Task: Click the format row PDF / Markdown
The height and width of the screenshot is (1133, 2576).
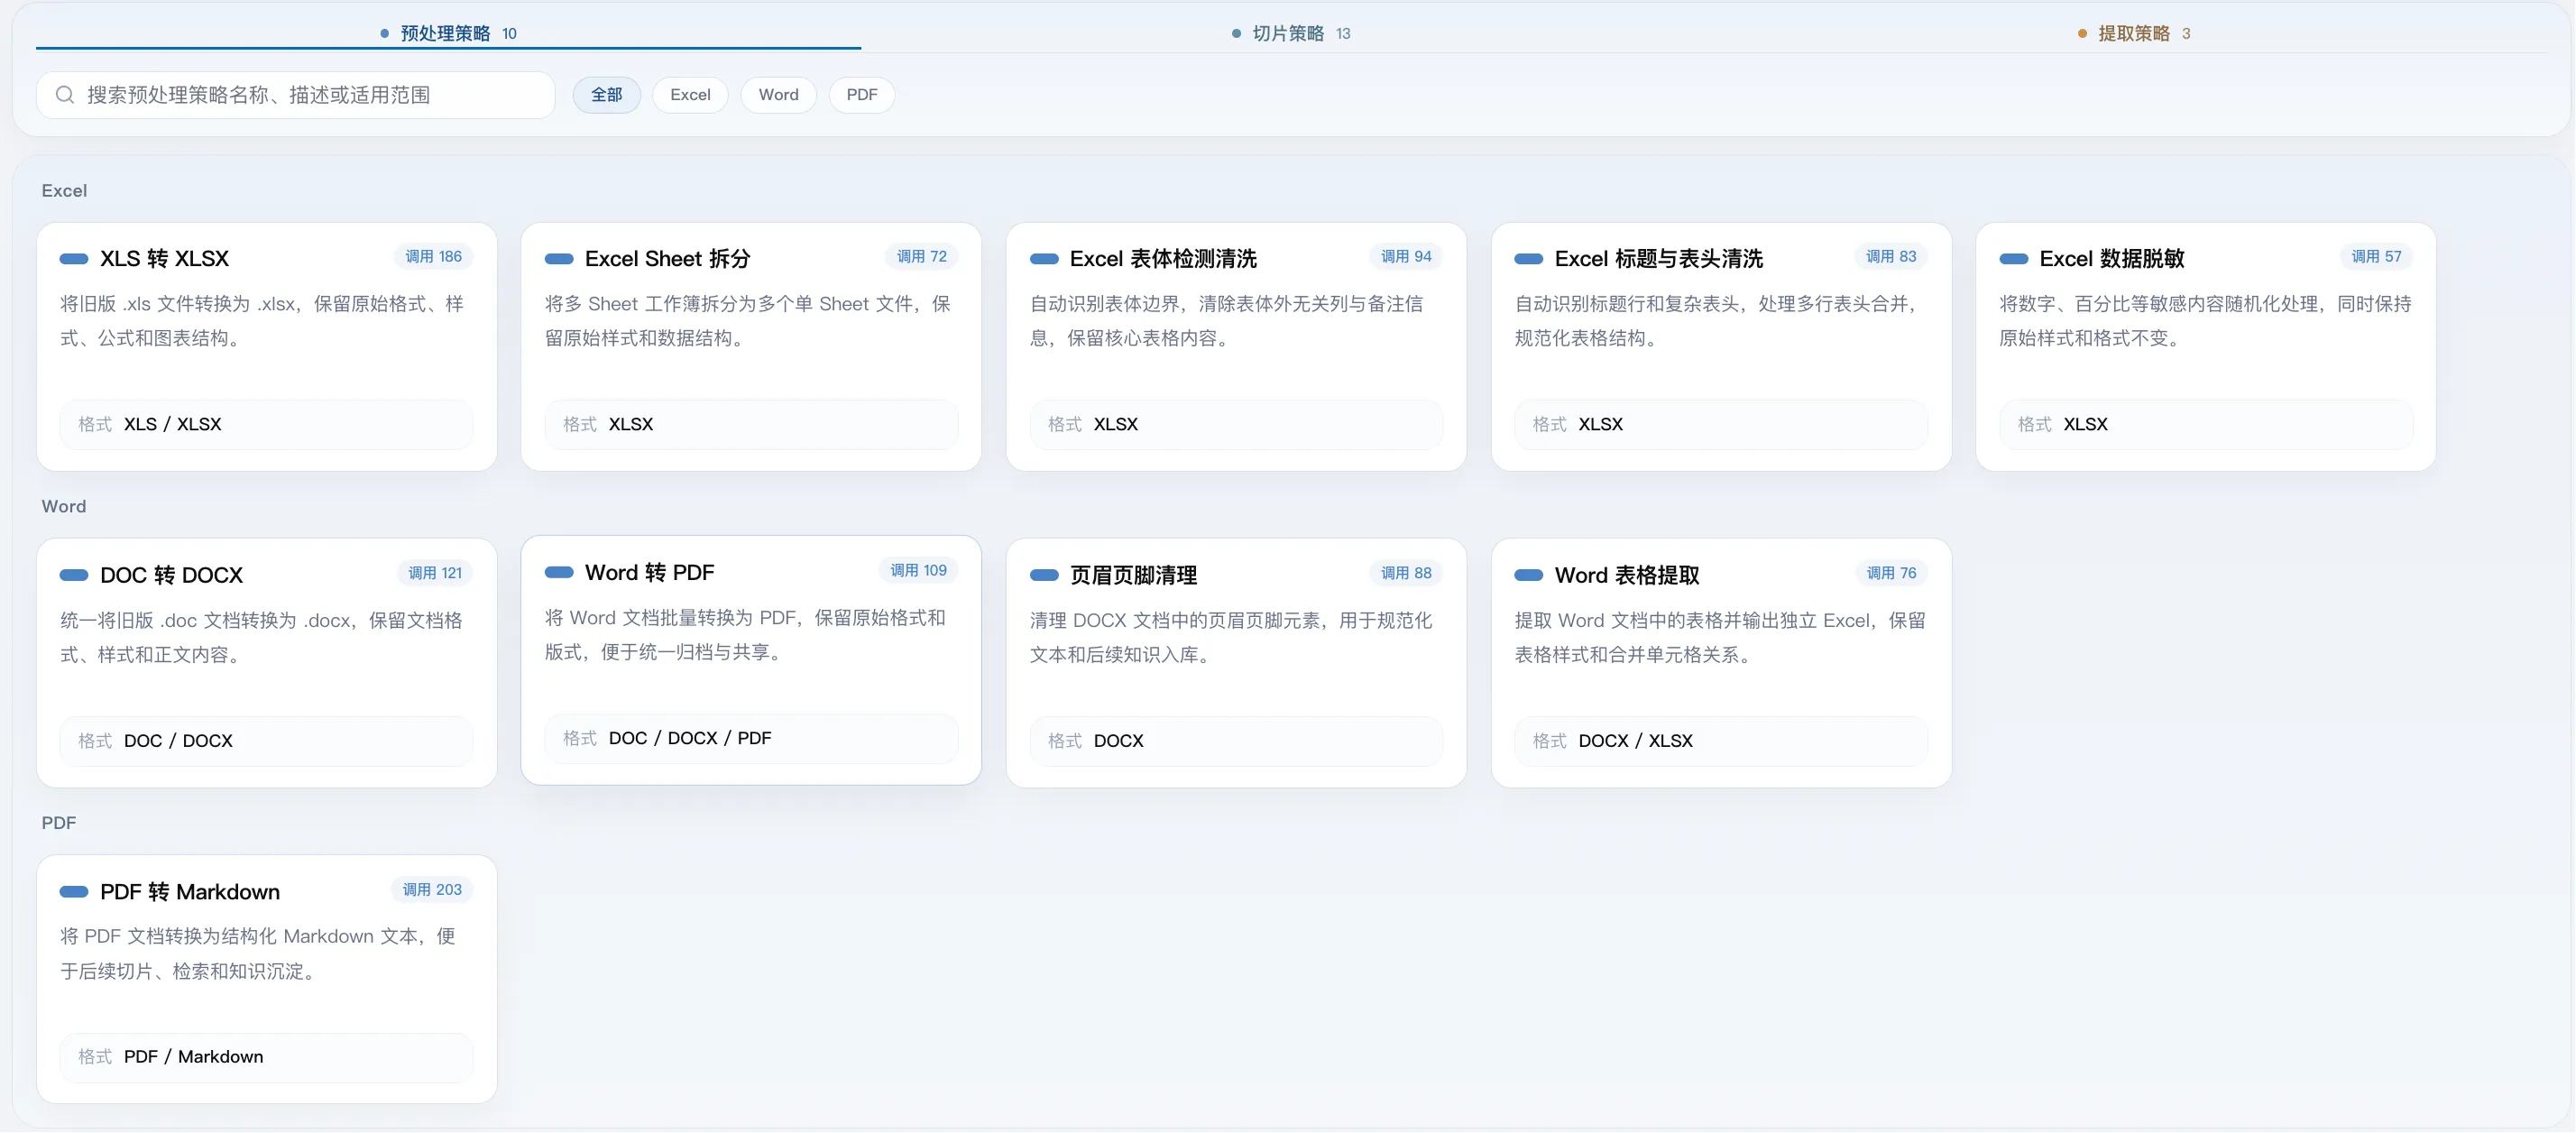Action: [x=266, y=1058]
